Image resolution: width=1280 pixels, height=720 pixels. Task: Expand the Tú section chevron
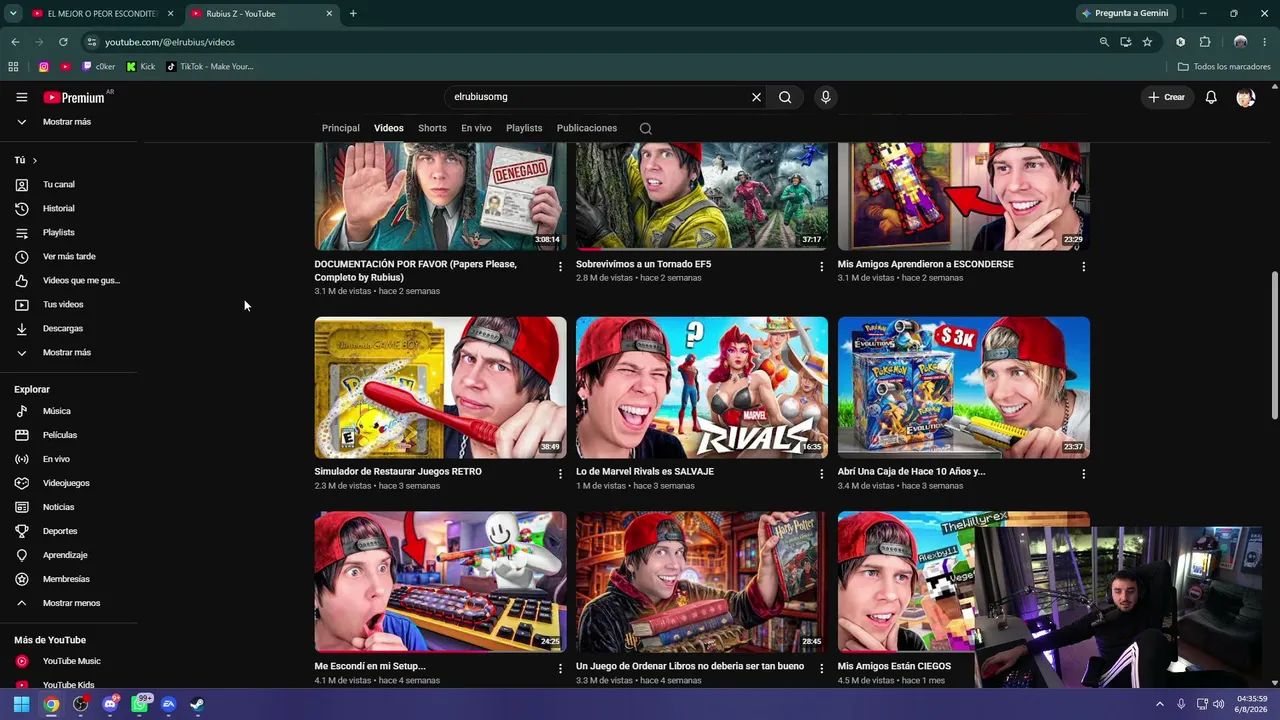[x=34, y=160]
